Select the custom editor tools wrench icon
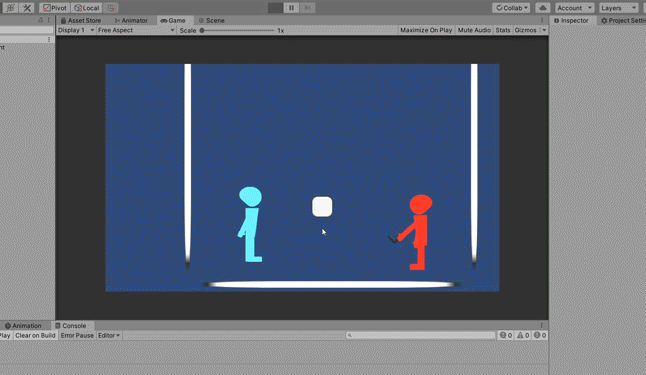 point(27,8)
